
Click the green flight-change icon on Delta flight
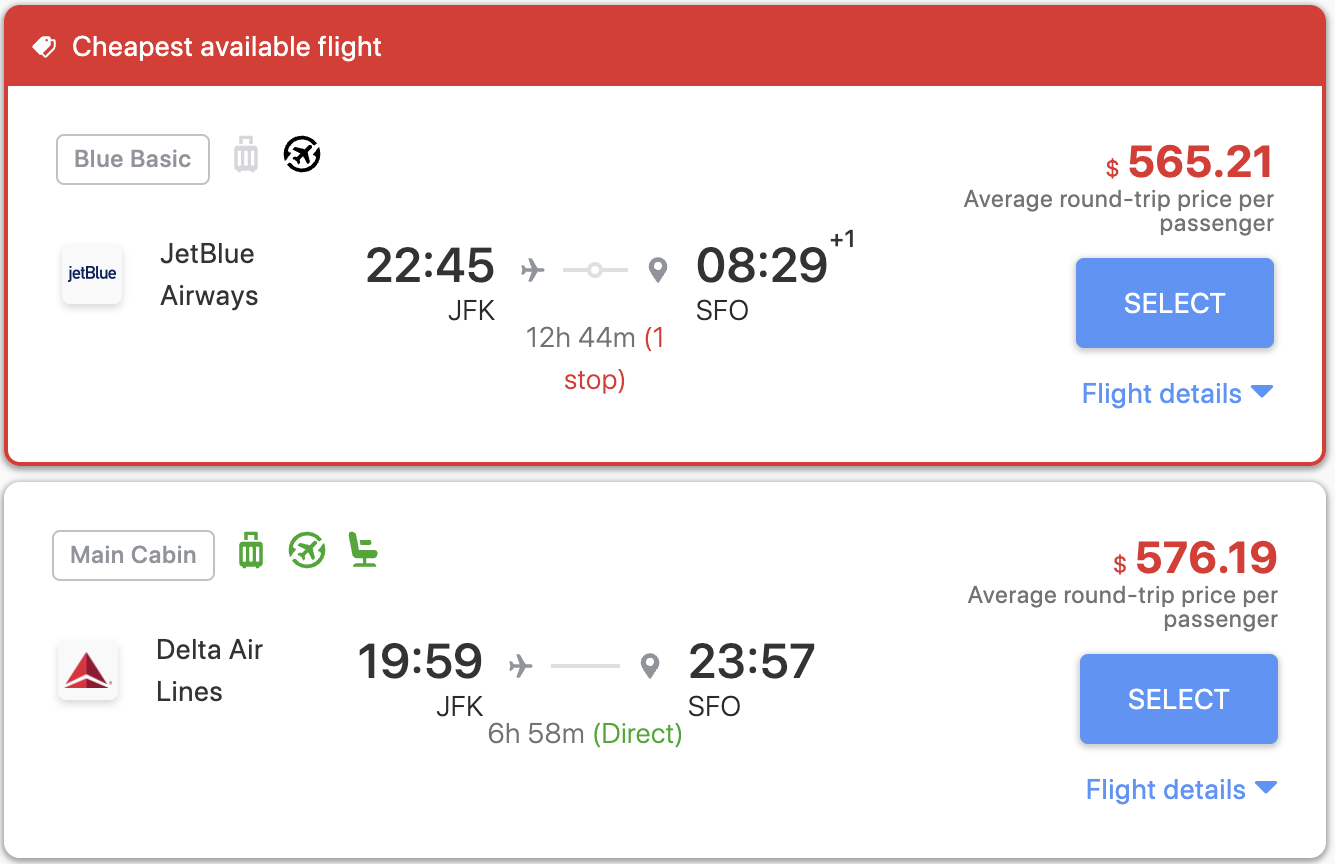tap(307, 550)
